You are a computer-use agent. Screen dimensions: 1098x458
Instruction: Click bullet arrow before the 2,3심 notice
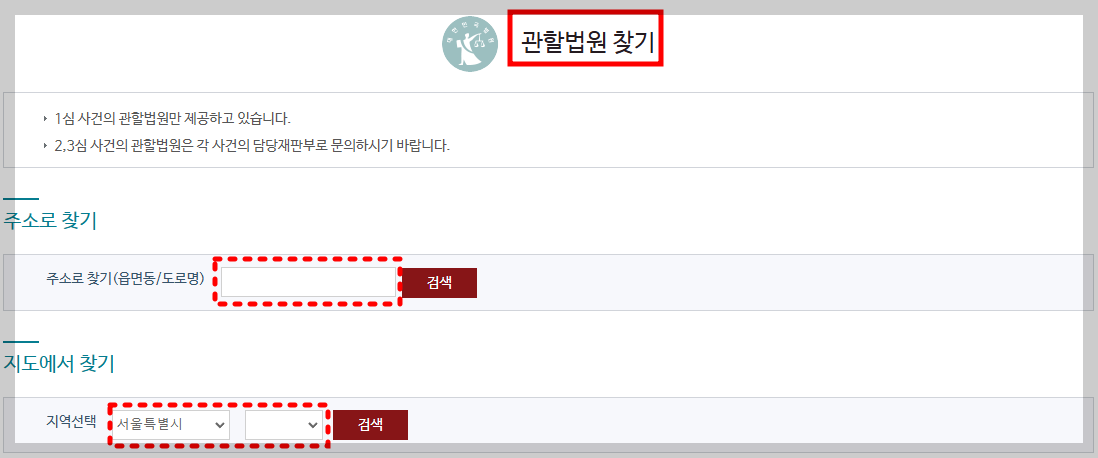click(46, 147)
